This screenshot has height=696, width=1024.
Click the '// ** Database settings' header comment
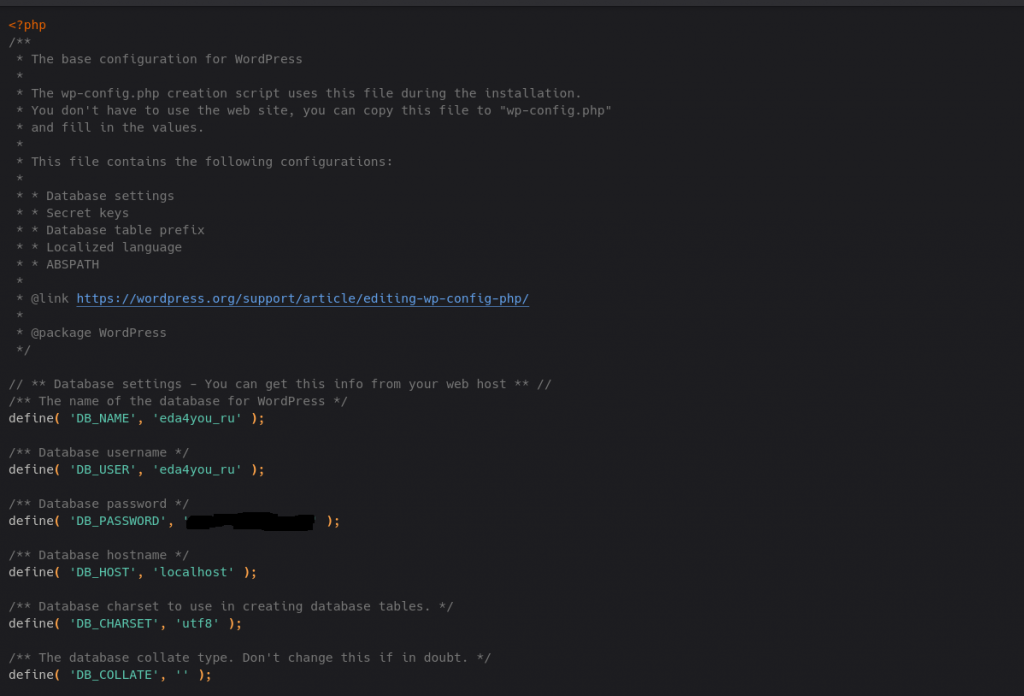280,384
